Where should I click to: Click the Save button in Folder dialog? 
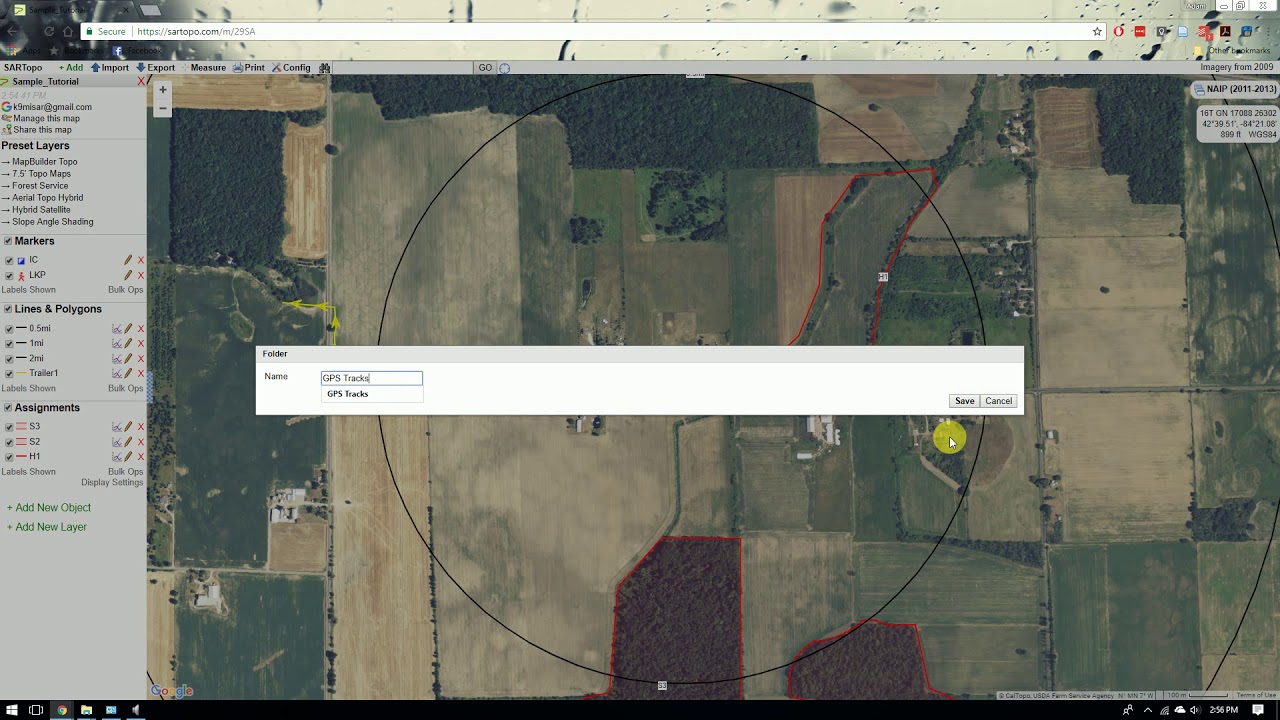pos(964,401)
